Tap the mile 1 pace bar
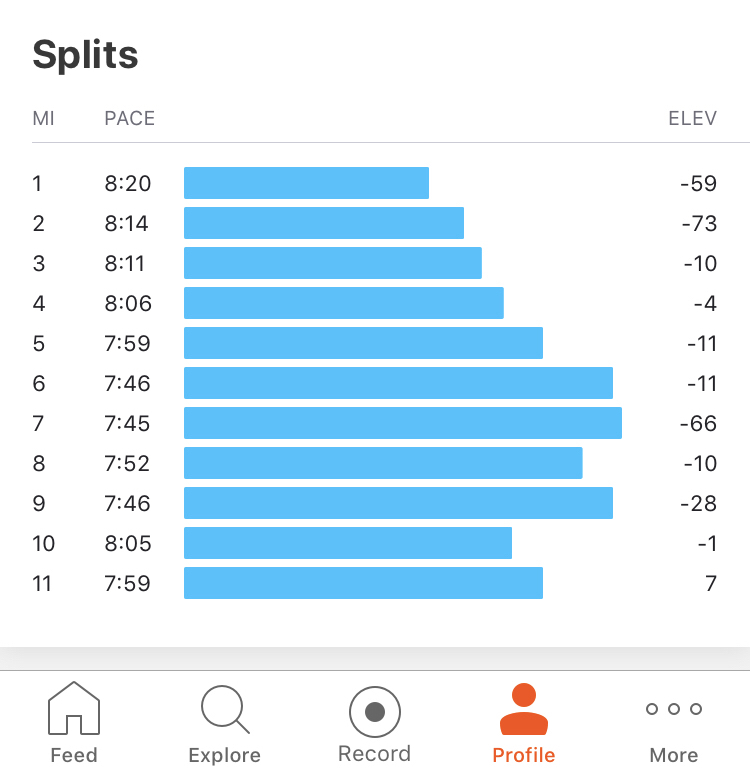 (x=306, y=183)
